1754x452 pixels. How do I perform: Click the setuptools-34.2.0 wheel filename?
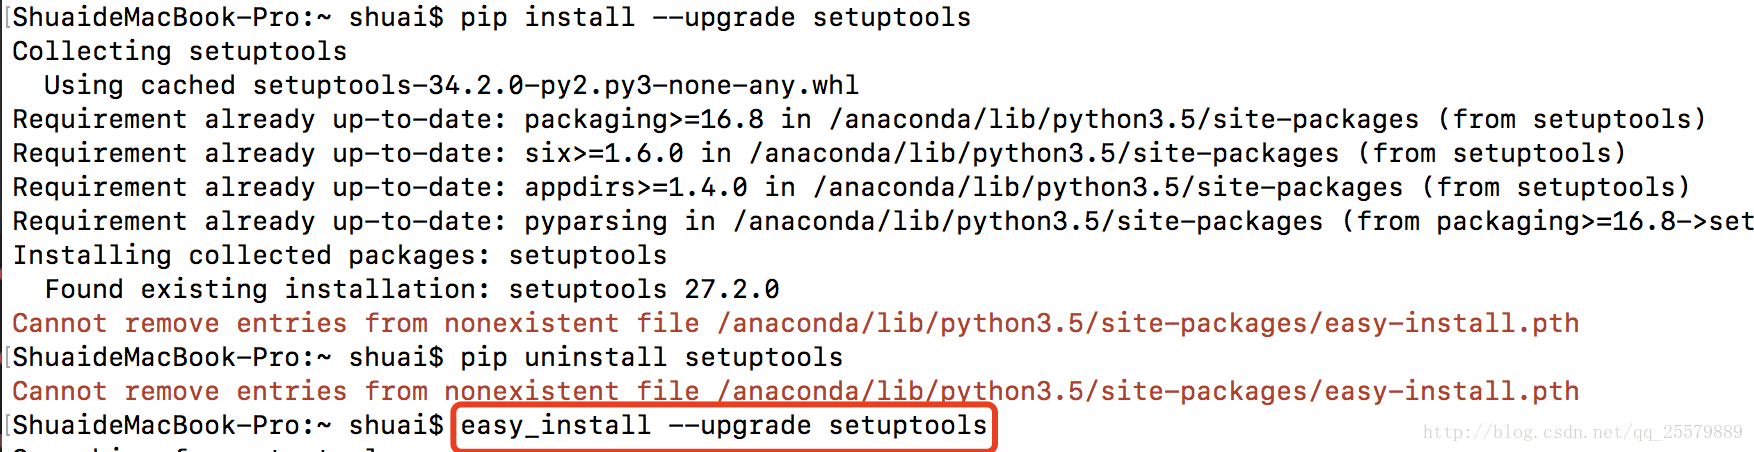(555, 86)
